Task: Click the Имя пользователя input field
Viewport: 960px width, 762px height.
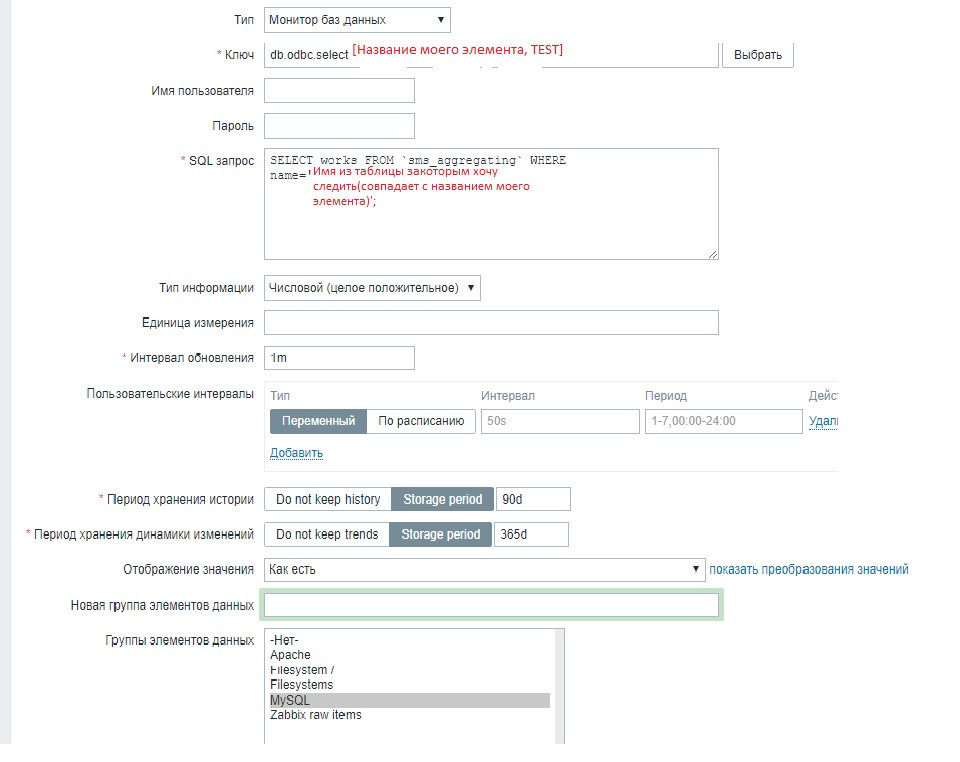Action: (339, 90)
